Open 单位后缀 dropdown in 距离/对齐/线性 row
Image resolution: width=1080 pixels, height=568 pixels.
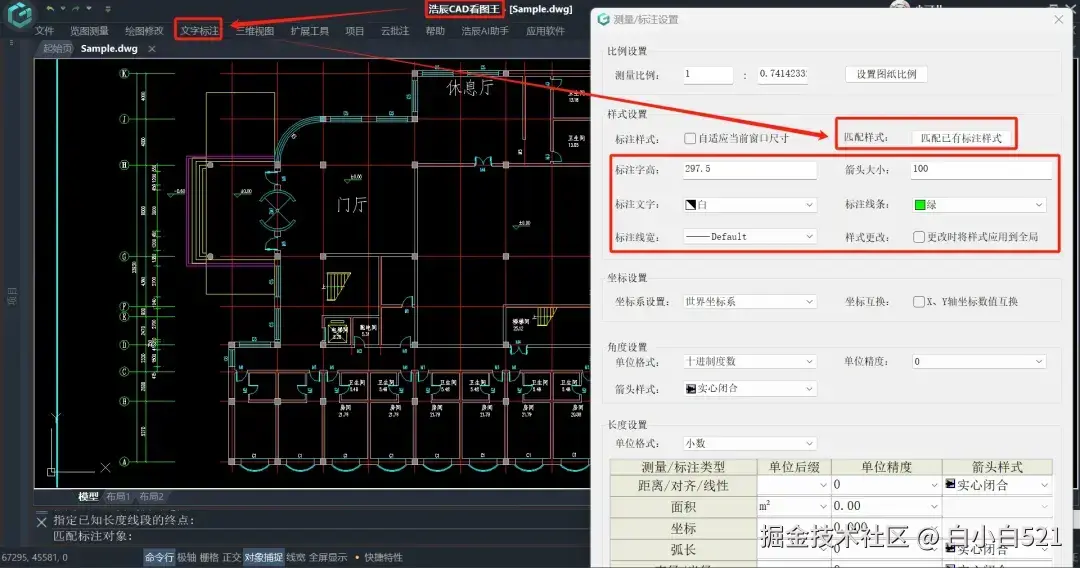794,485
